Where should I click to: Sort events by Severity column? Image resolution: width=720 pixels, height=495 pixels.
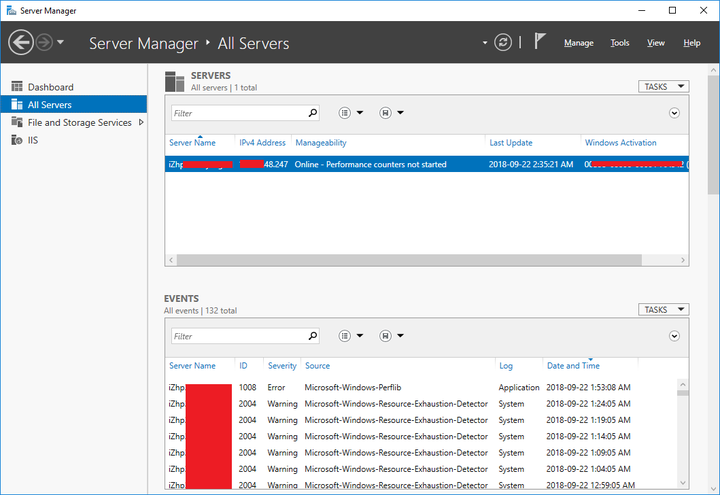click(282, 366)
